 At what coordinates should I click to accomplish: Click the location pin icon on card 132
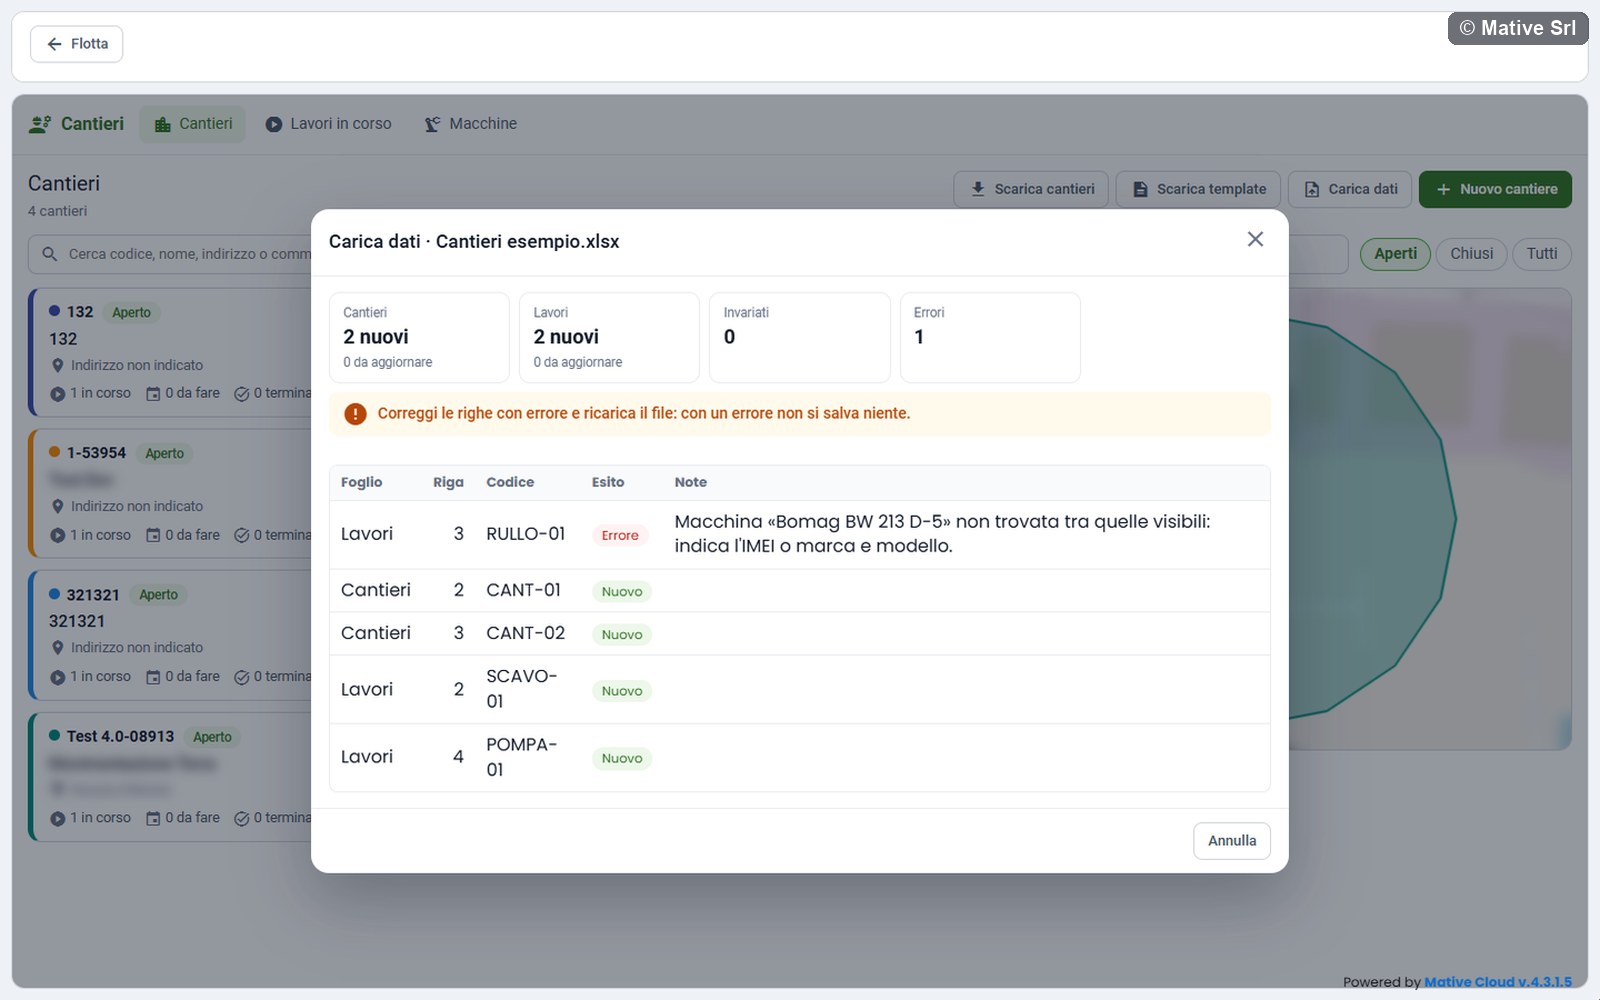point(58,366)
